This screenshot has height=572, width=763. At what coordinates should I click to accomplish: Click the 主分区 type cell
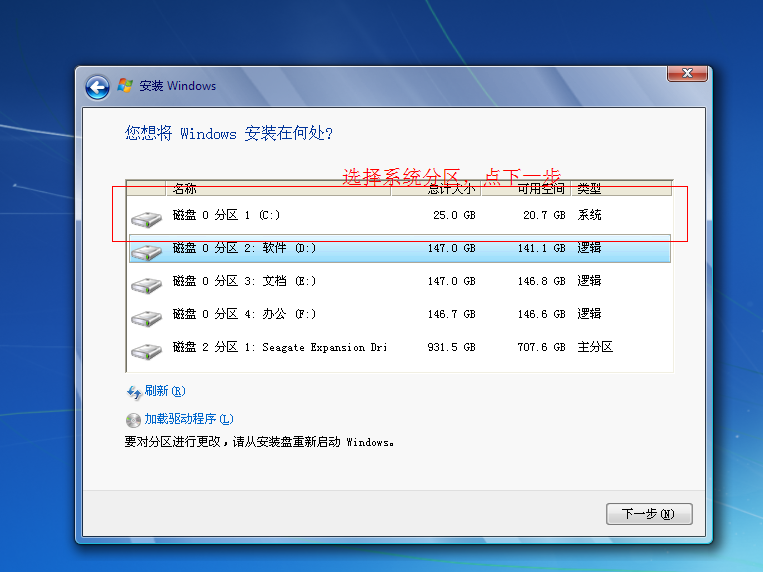point(595,347)
